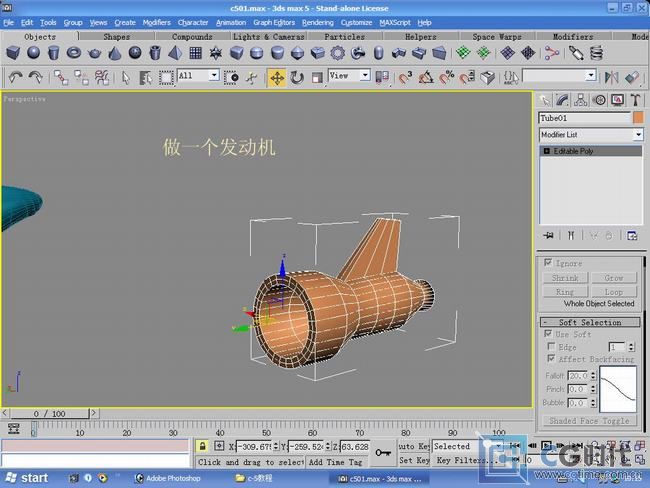Click the Undo arrow

[x=15, y=77]
